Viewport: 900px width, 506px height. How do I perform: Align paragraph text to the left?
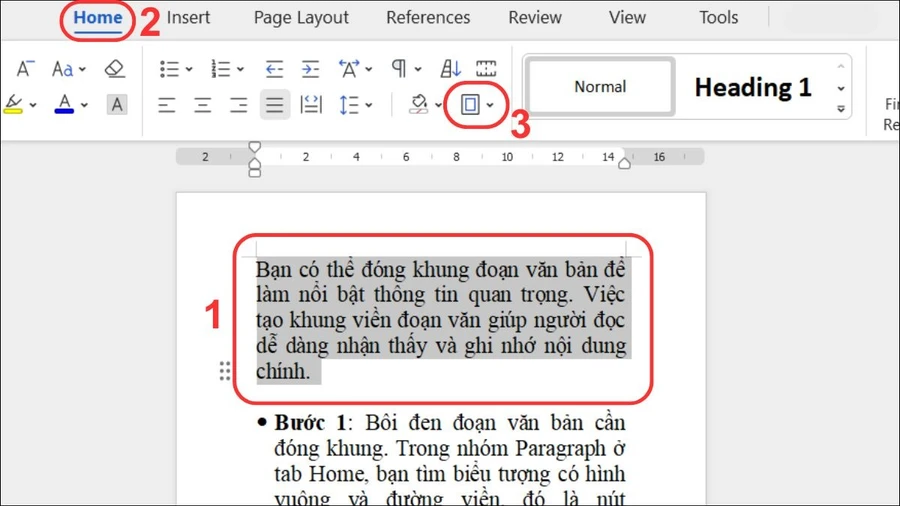pos(166,105)
